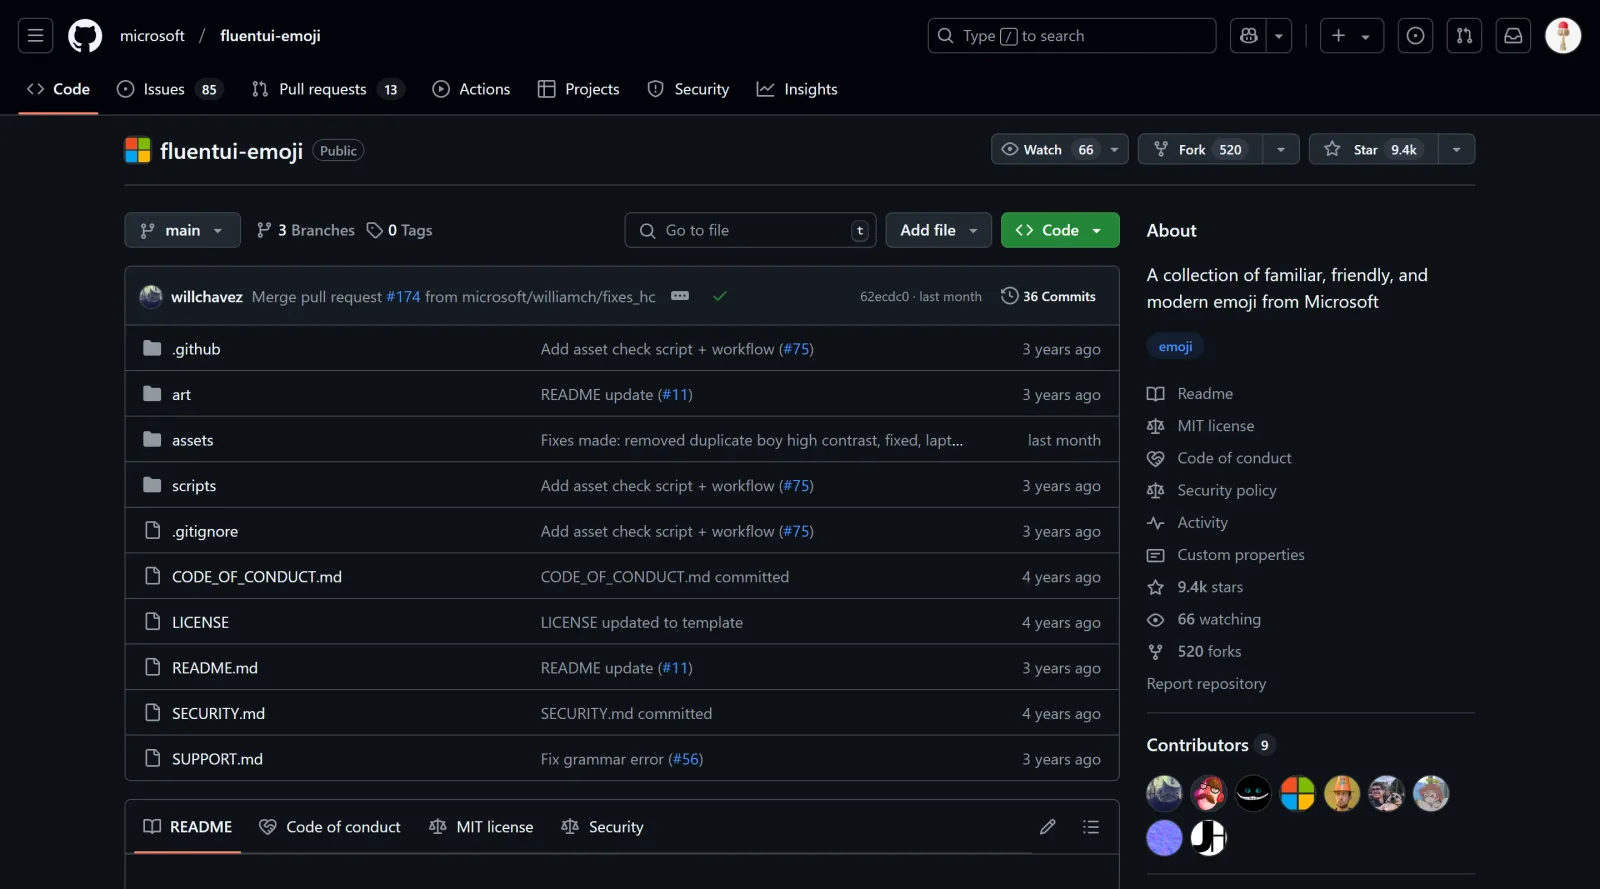Star the fluentui-emoji repository

1374,149
